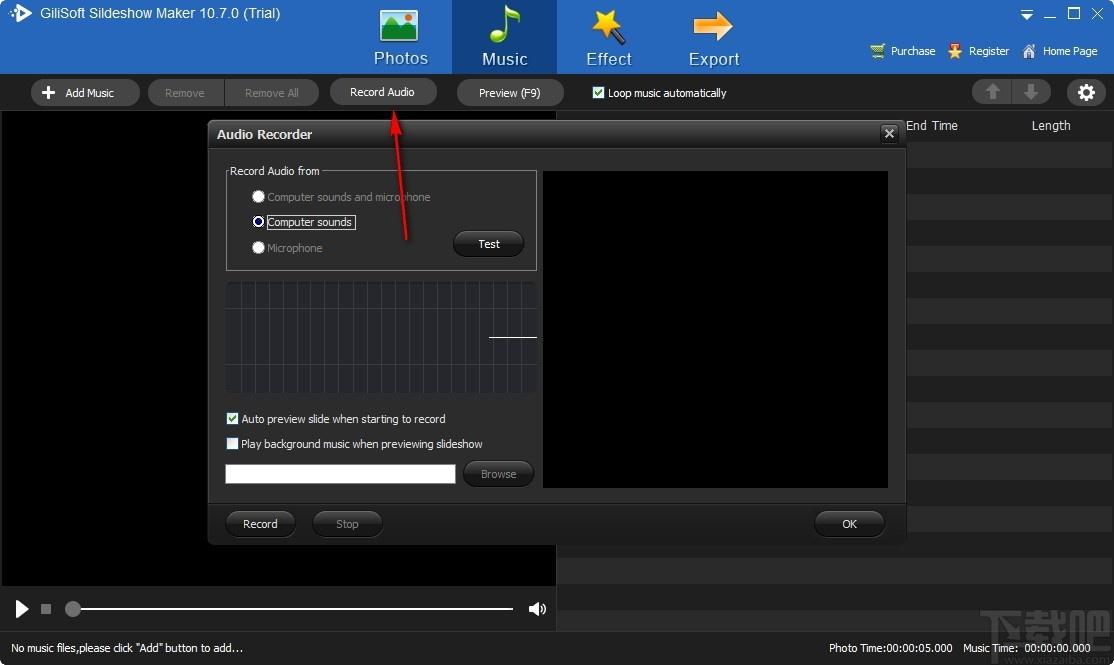Image resolution: width=1114 pixels, height=665 pixels.
Task: Open the title bar dropdown menu arrow
Action: pos(1027,14)
